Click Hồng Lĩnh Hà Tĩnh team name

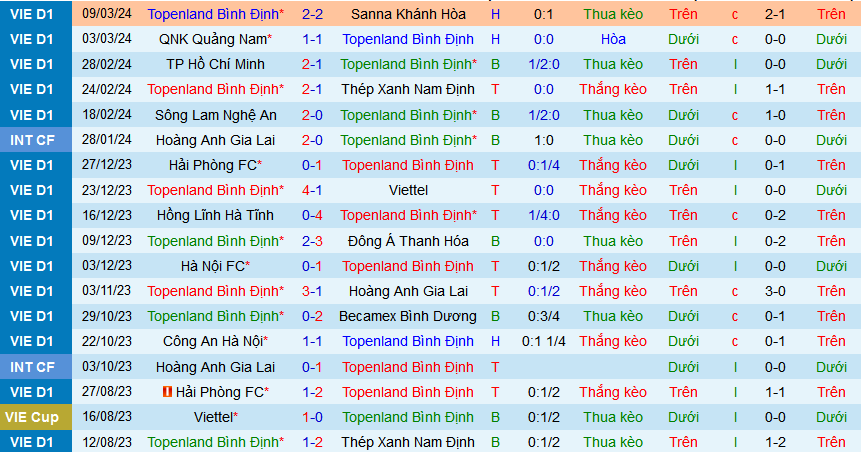point(215,215)
